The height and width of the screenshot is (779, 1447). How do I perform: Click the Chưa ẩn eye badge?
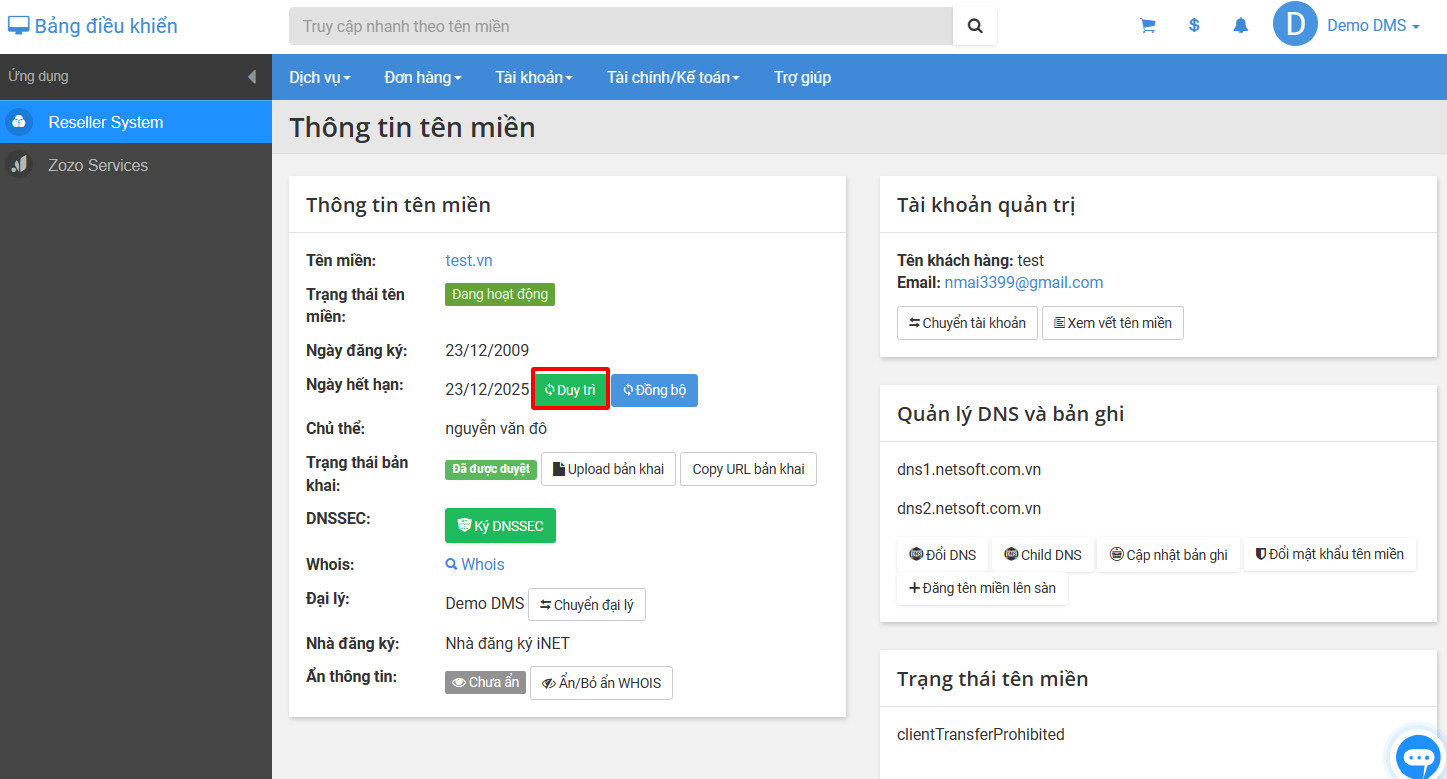[x=485, y=682]
